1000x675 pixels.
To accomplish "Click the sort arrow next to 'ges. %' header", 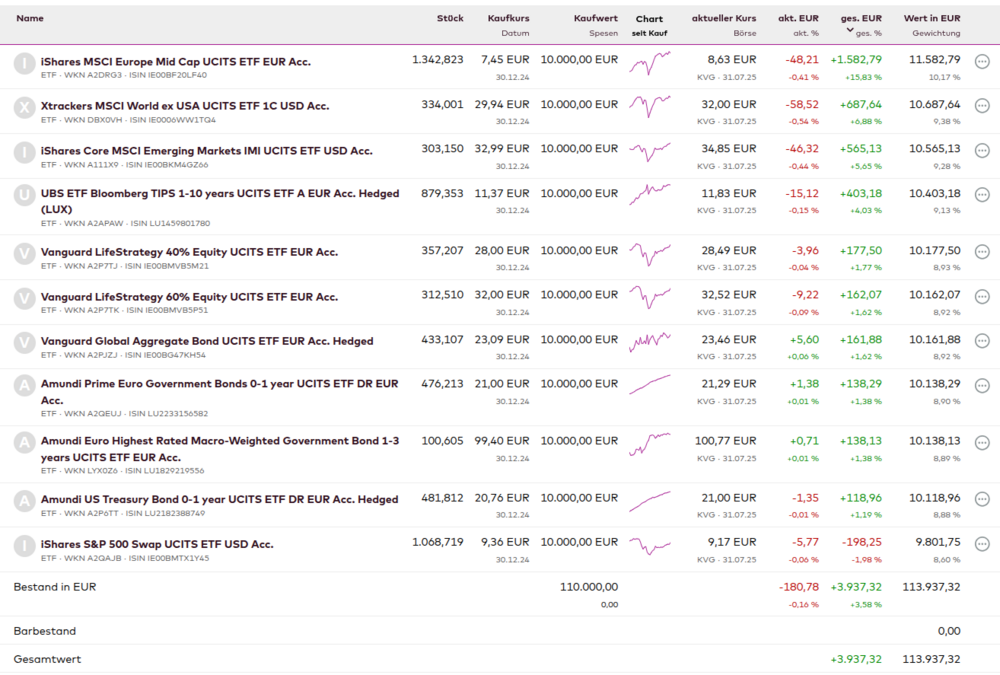I will pyautogui.click(x=849, y=31).
